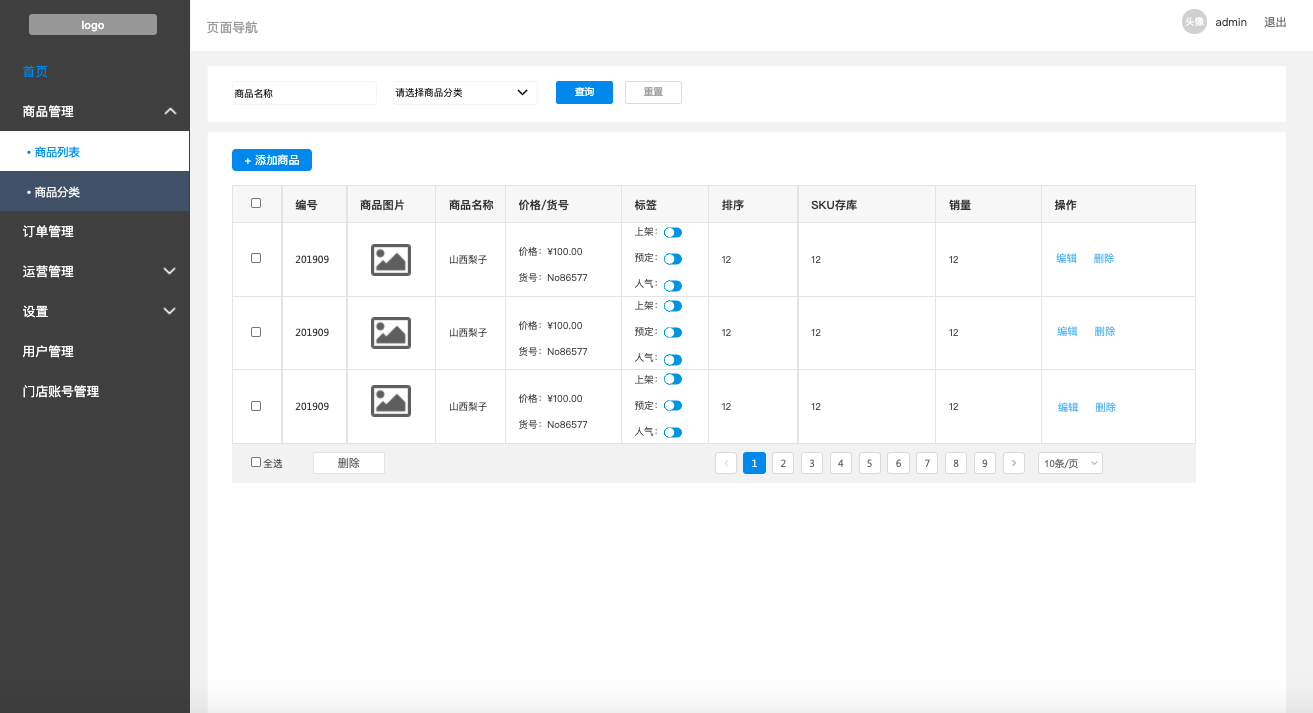Select 商品分类 in the sidebar
This screenshot has width=1313, height=713.
(94, 192)
